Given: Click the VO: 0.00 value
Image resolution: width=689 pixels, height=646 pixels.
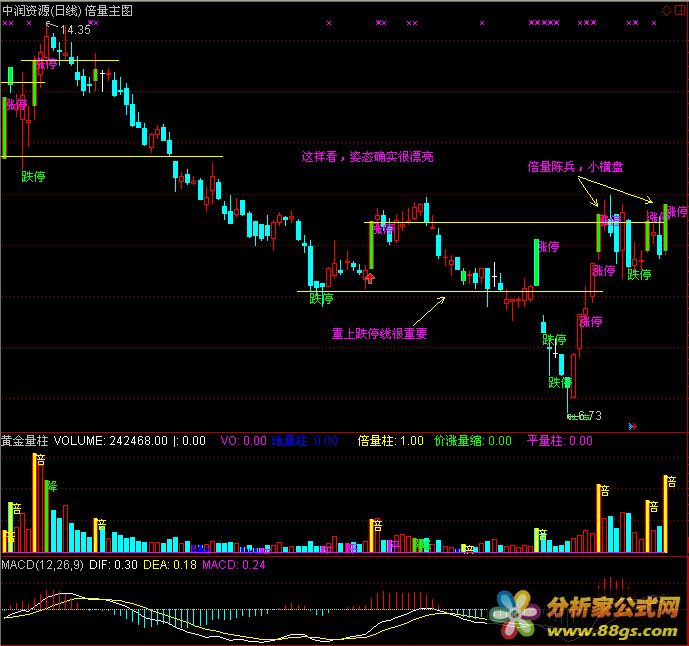Looking at the screenshot, I should click(x=243, y=441).
